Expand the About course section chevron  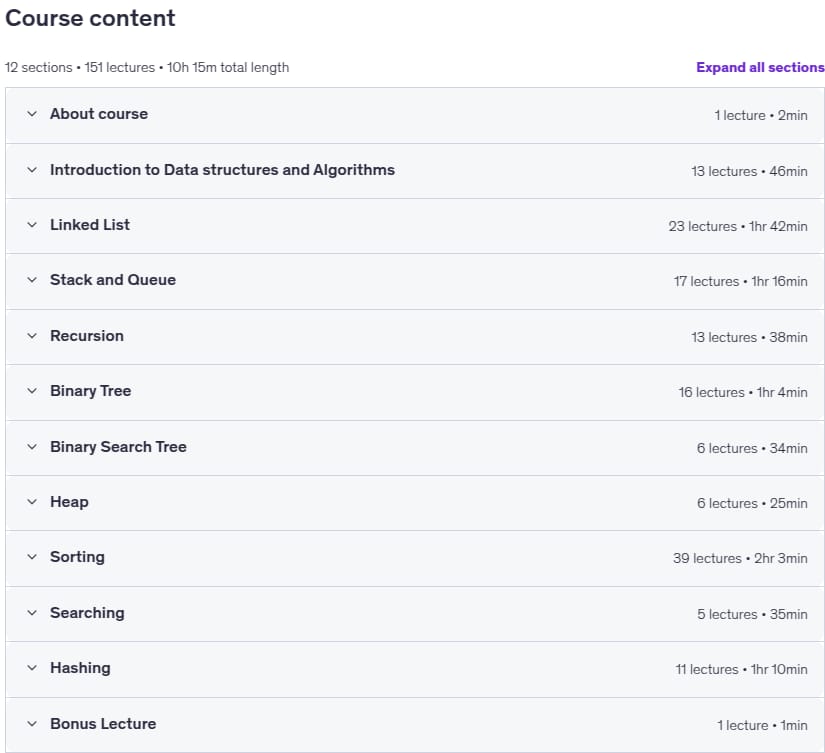(x=32, y=114)
